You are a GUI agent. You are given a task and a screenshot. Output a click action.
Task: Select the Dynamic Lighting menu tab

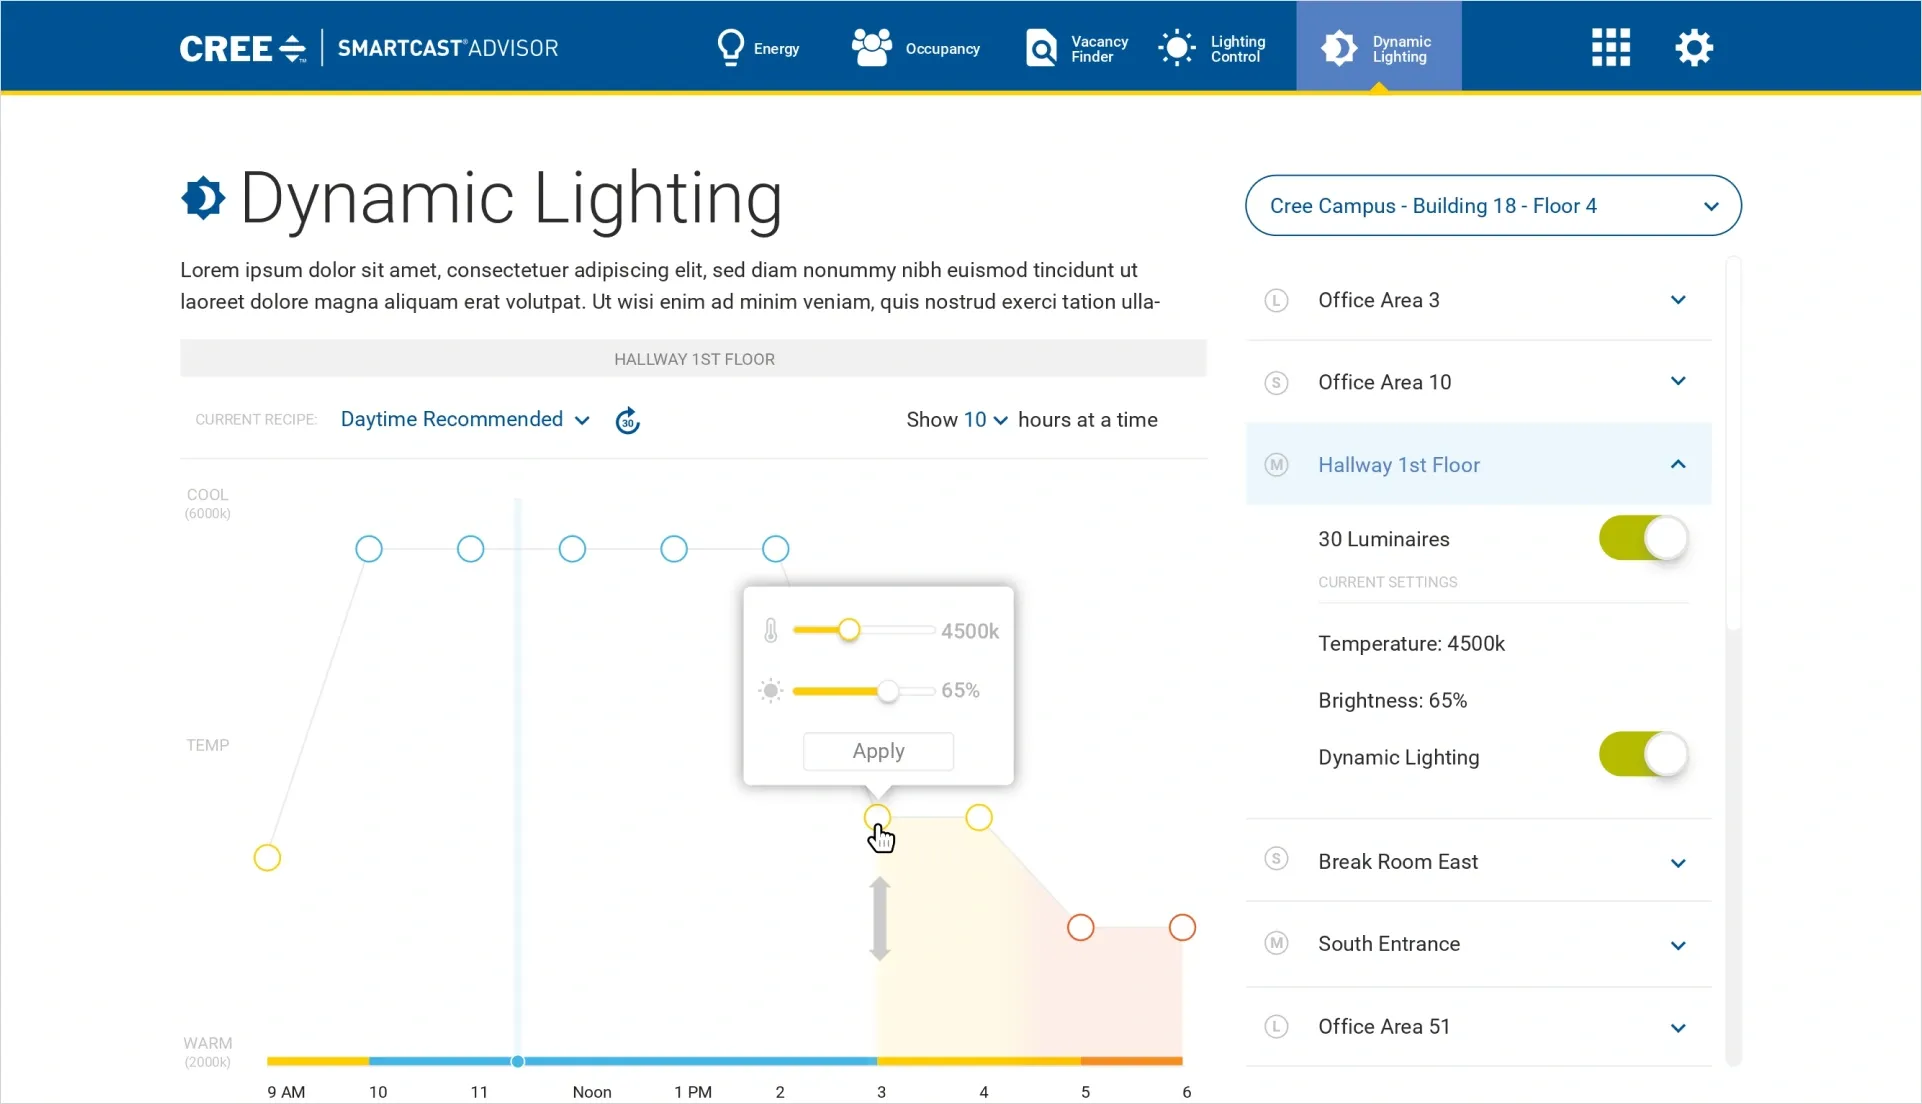pyautogui.click(x=1379, y=47)
